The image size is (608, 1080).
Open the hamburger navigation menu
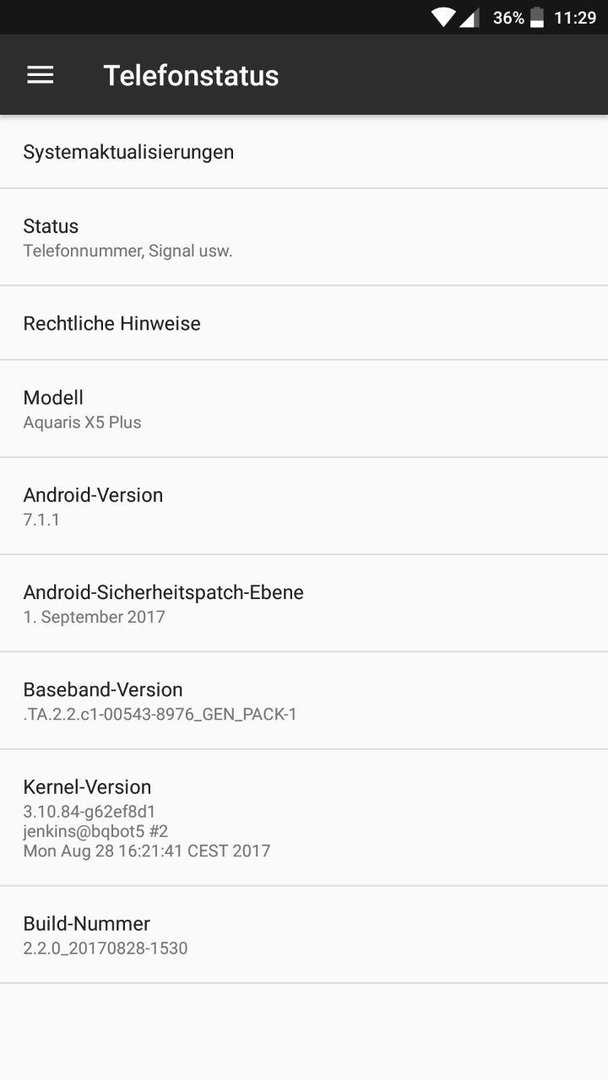[x=40, y=75]
